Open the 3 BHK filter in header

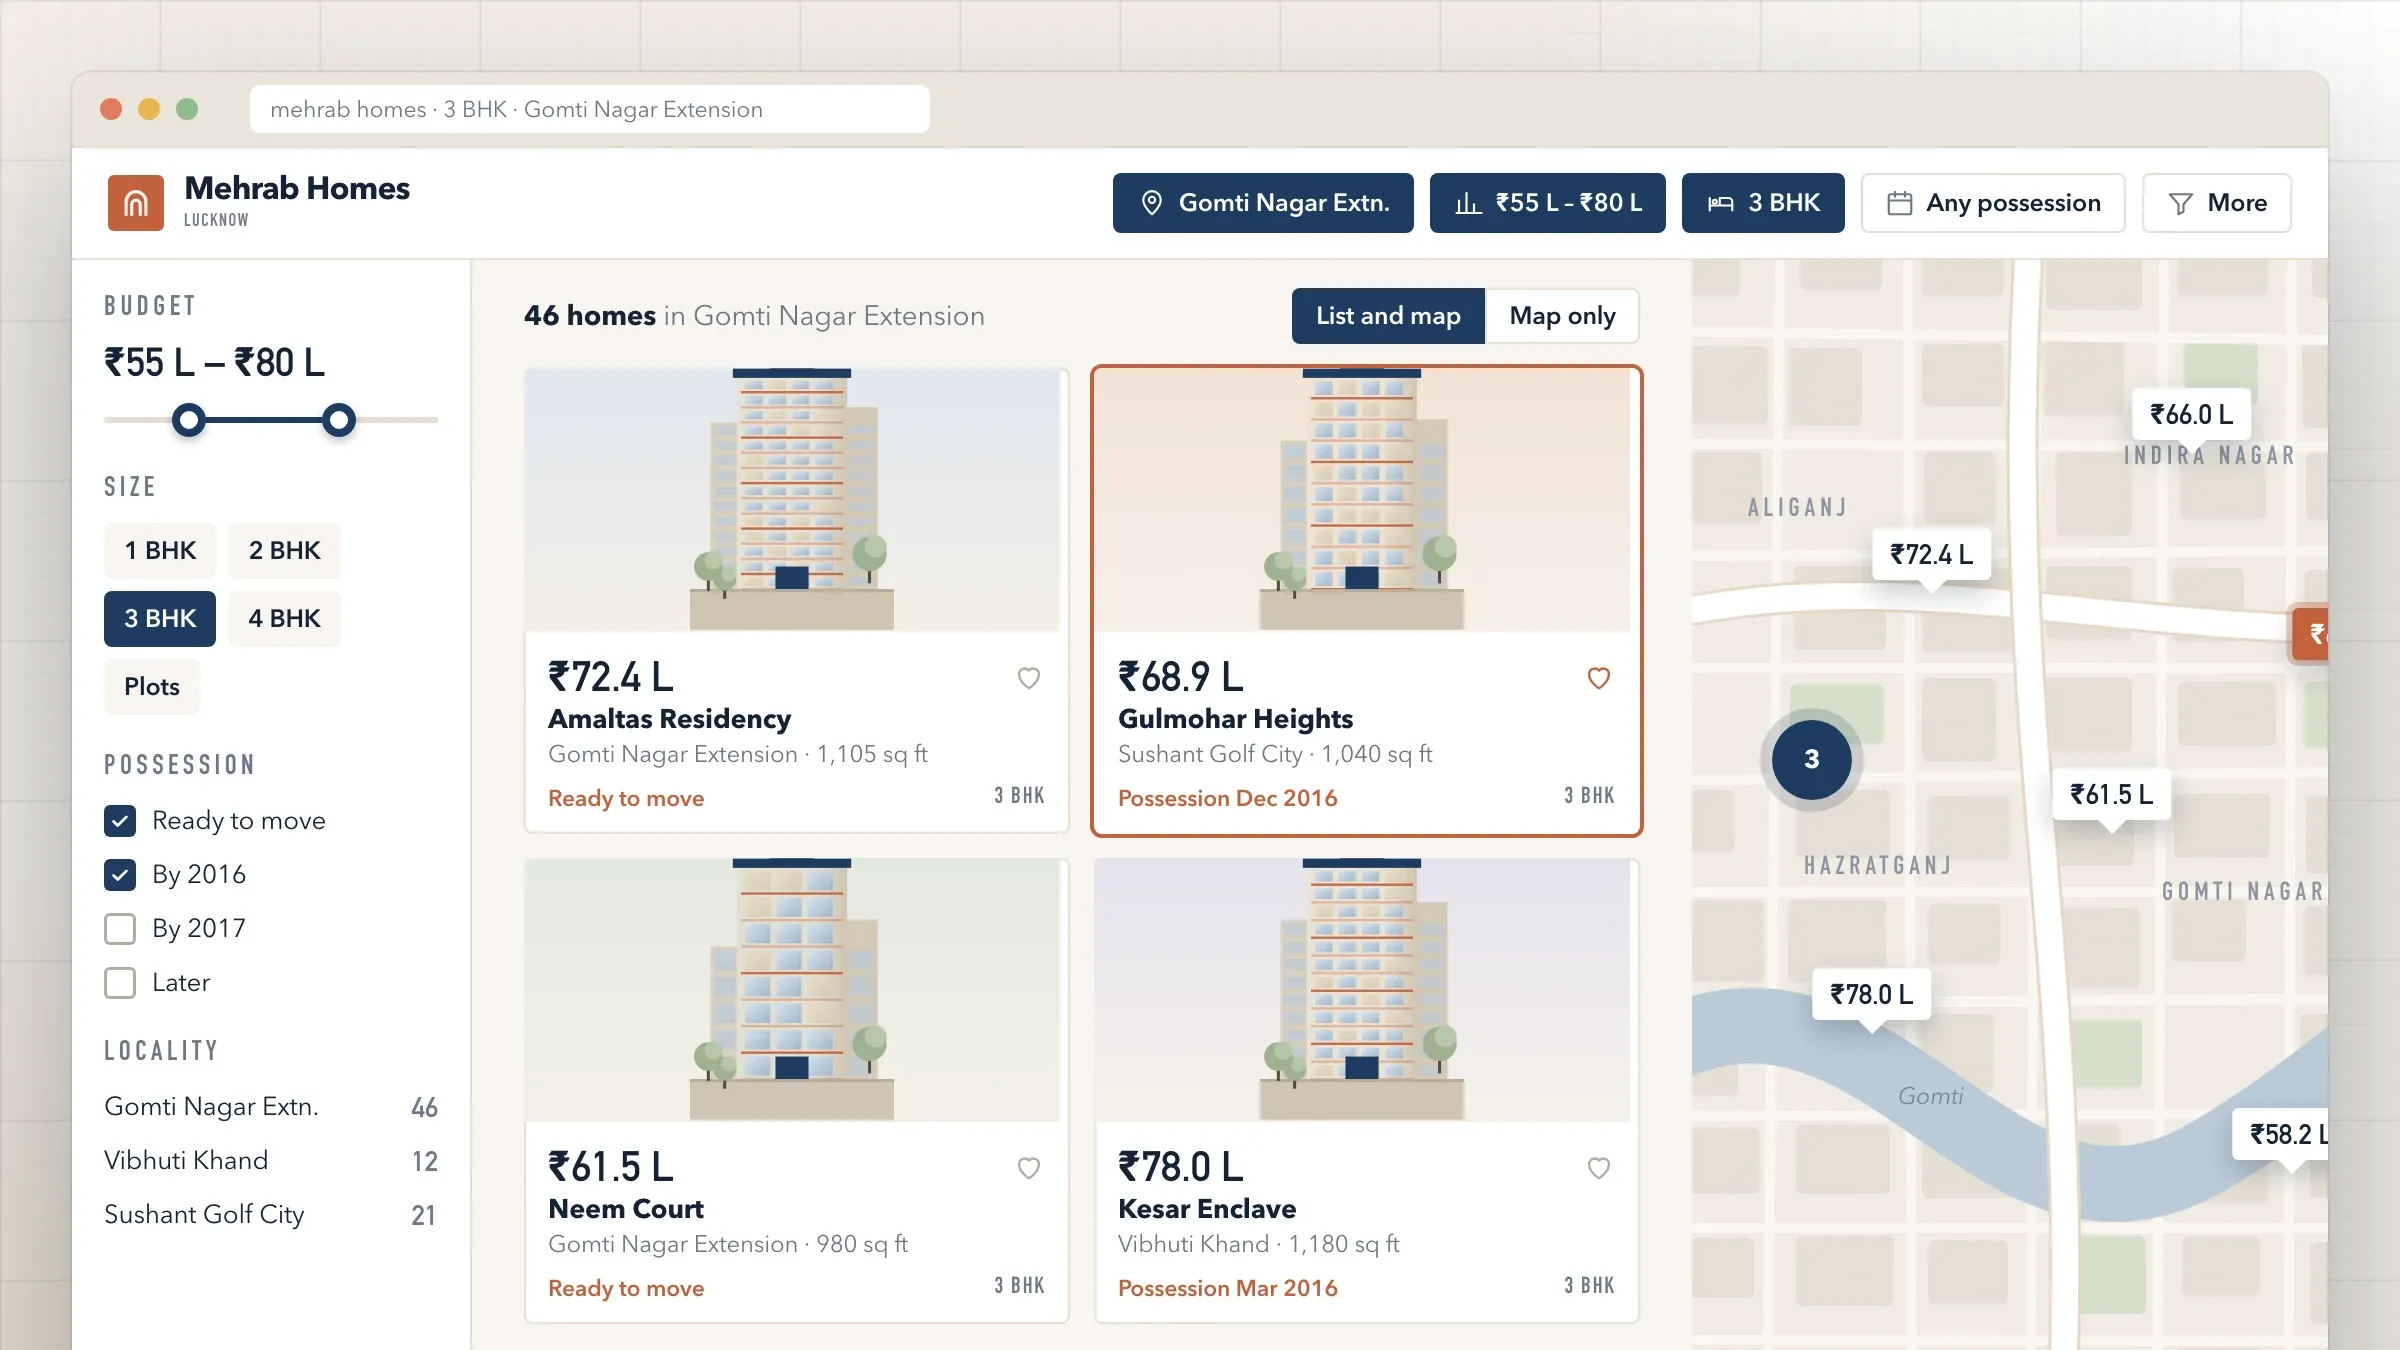click(x=1763, y=203)
